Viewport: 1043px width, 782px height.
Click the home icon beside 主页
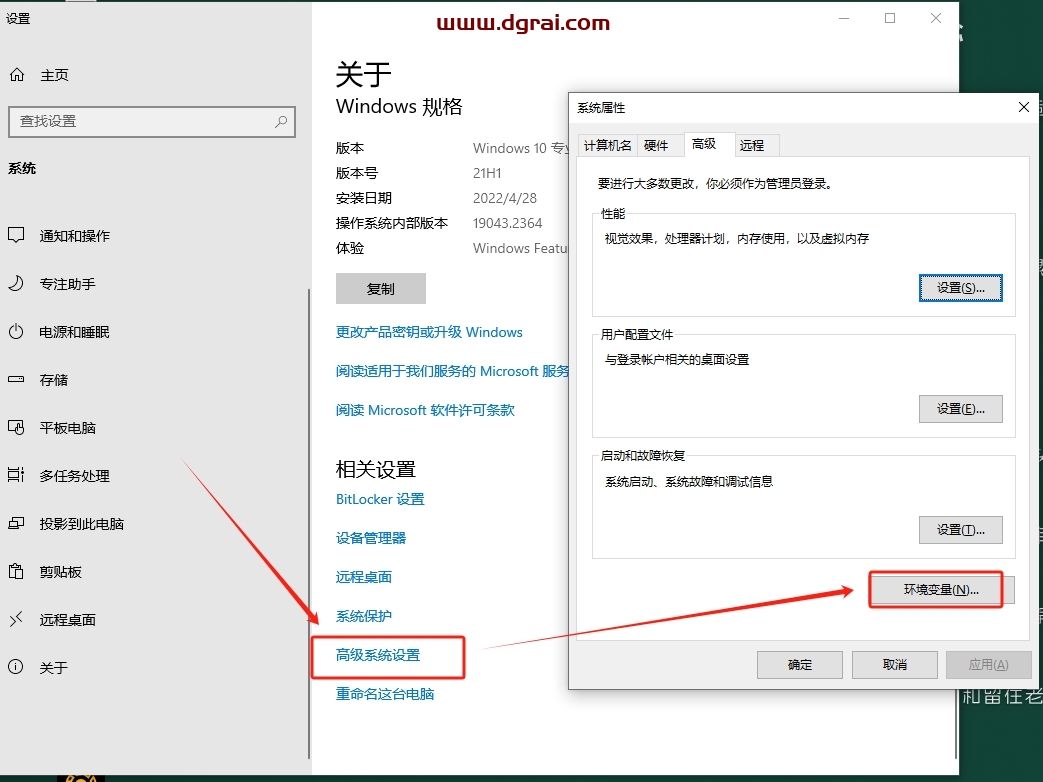pyautogui.click(x=17, y=74)
